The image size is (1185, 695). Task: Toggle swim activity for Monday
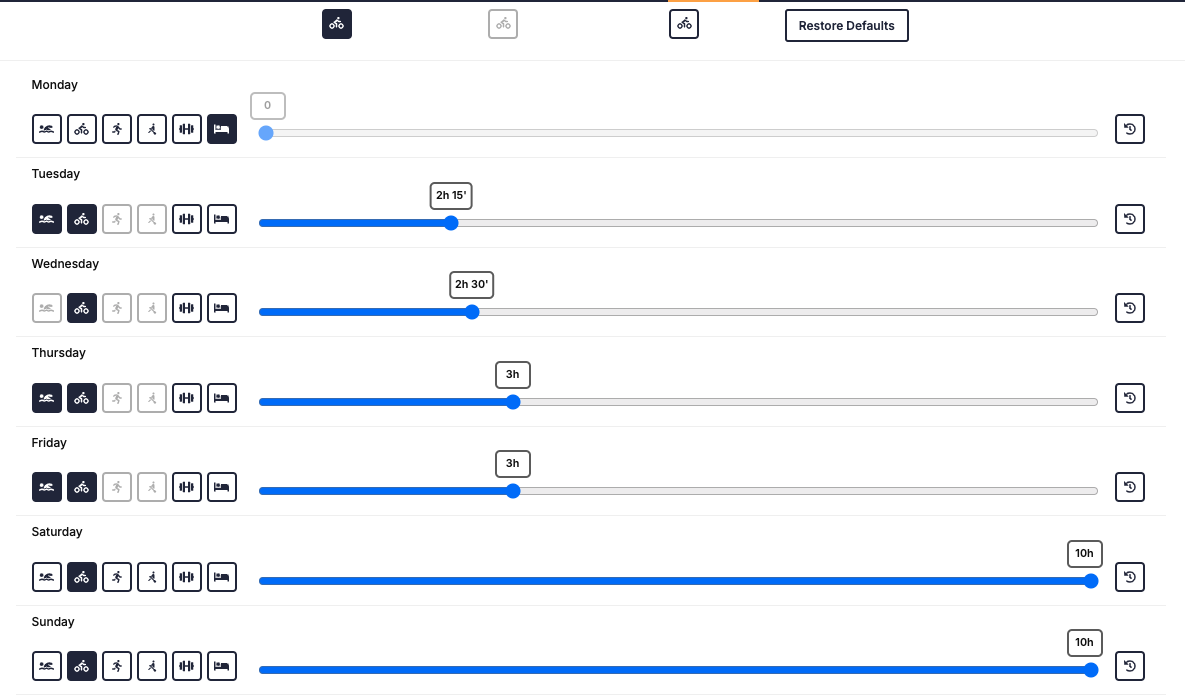coord(47,129)
